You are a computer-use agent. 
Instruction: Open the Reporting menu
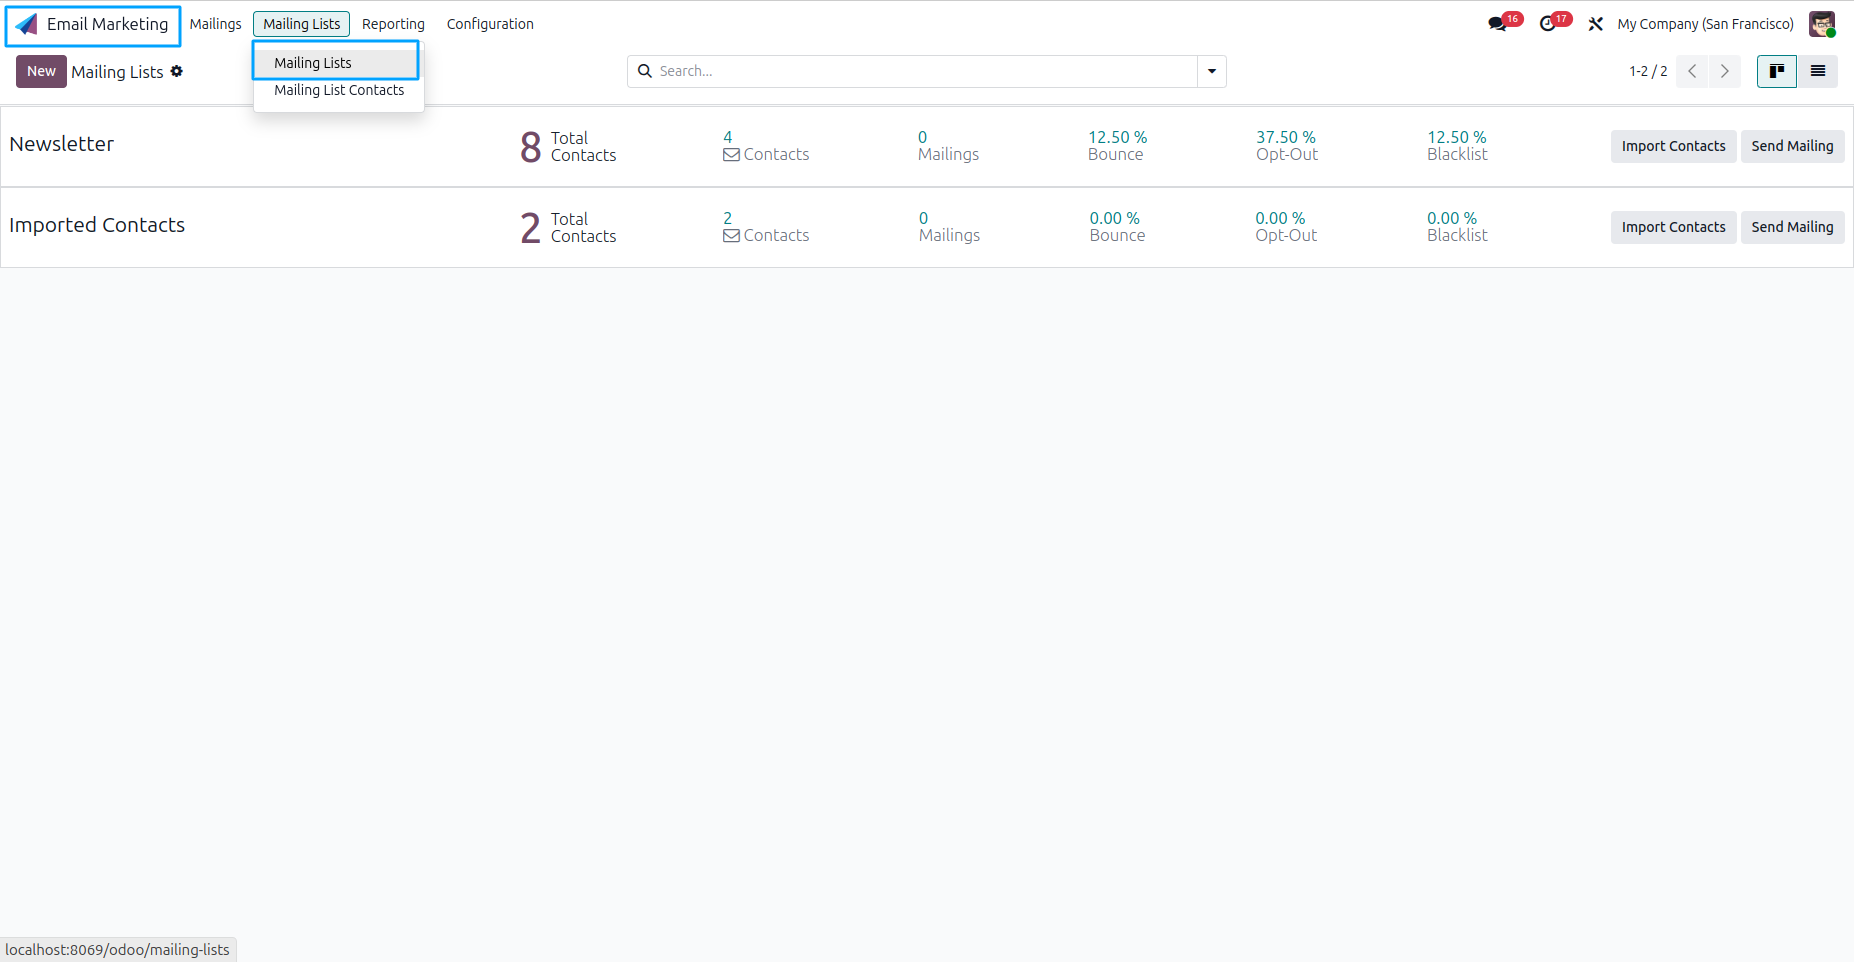point(393,24)
